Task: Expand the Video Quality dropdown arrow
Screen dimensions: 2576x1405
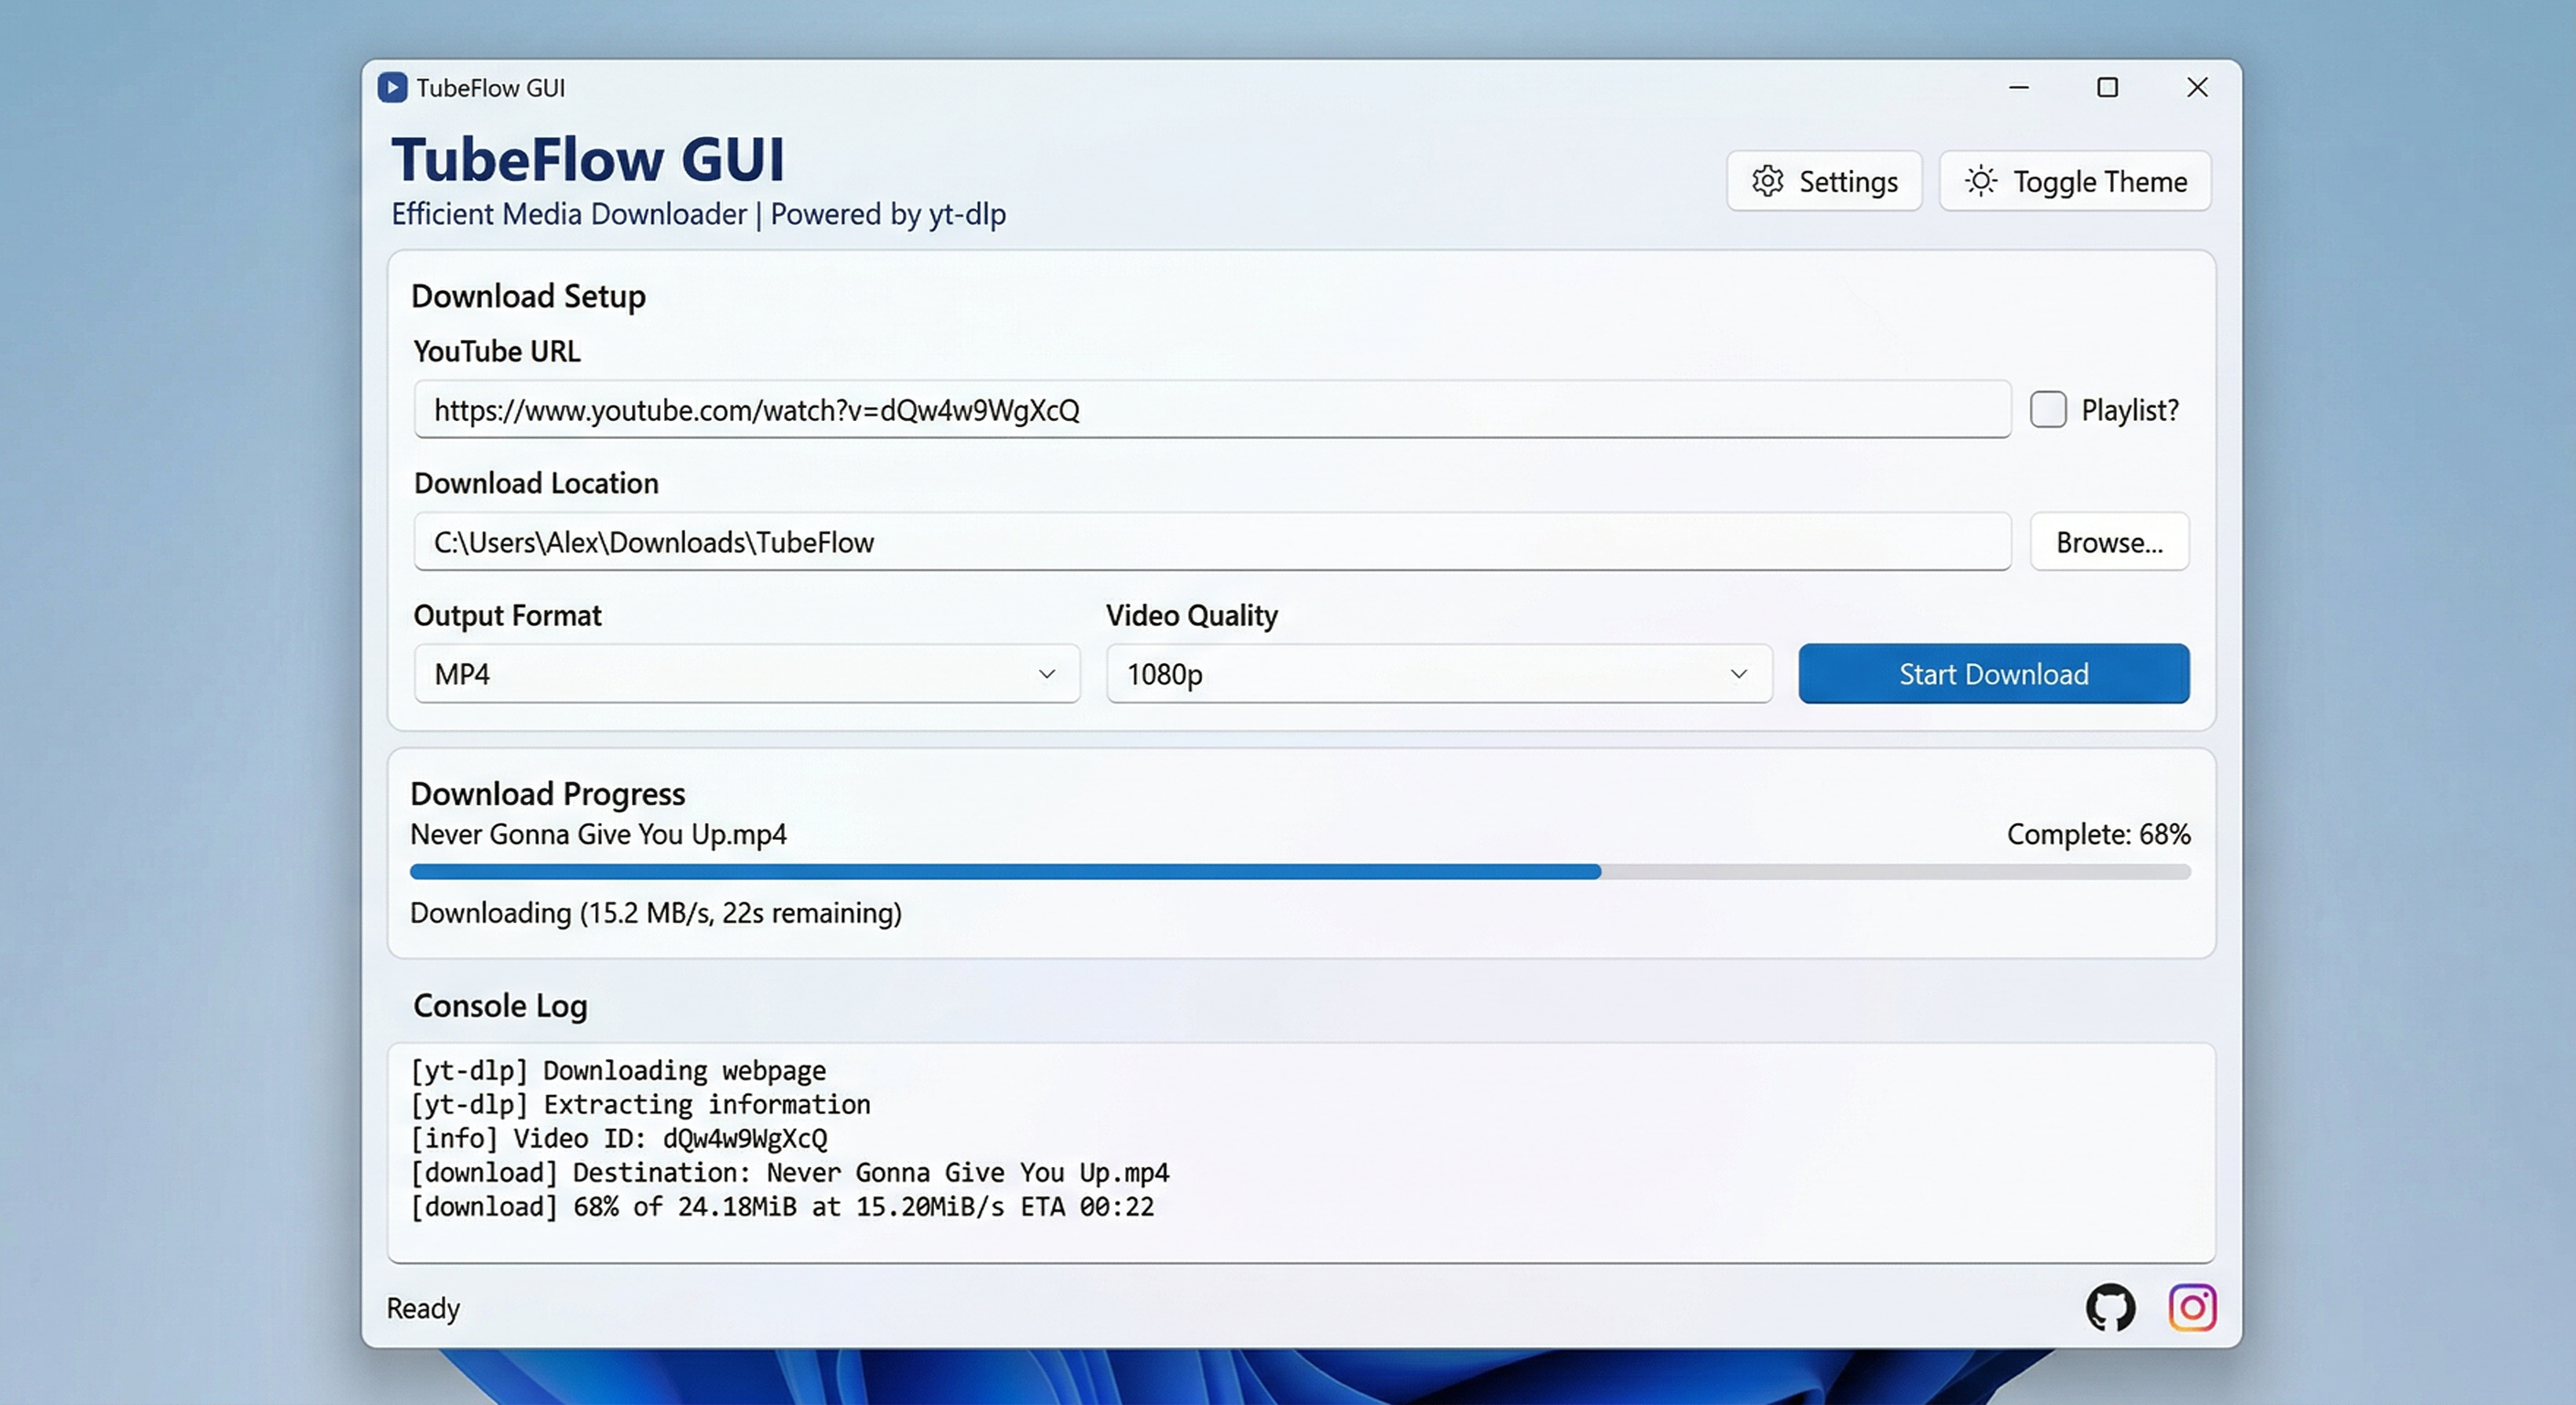Action: coord(1738,674)
